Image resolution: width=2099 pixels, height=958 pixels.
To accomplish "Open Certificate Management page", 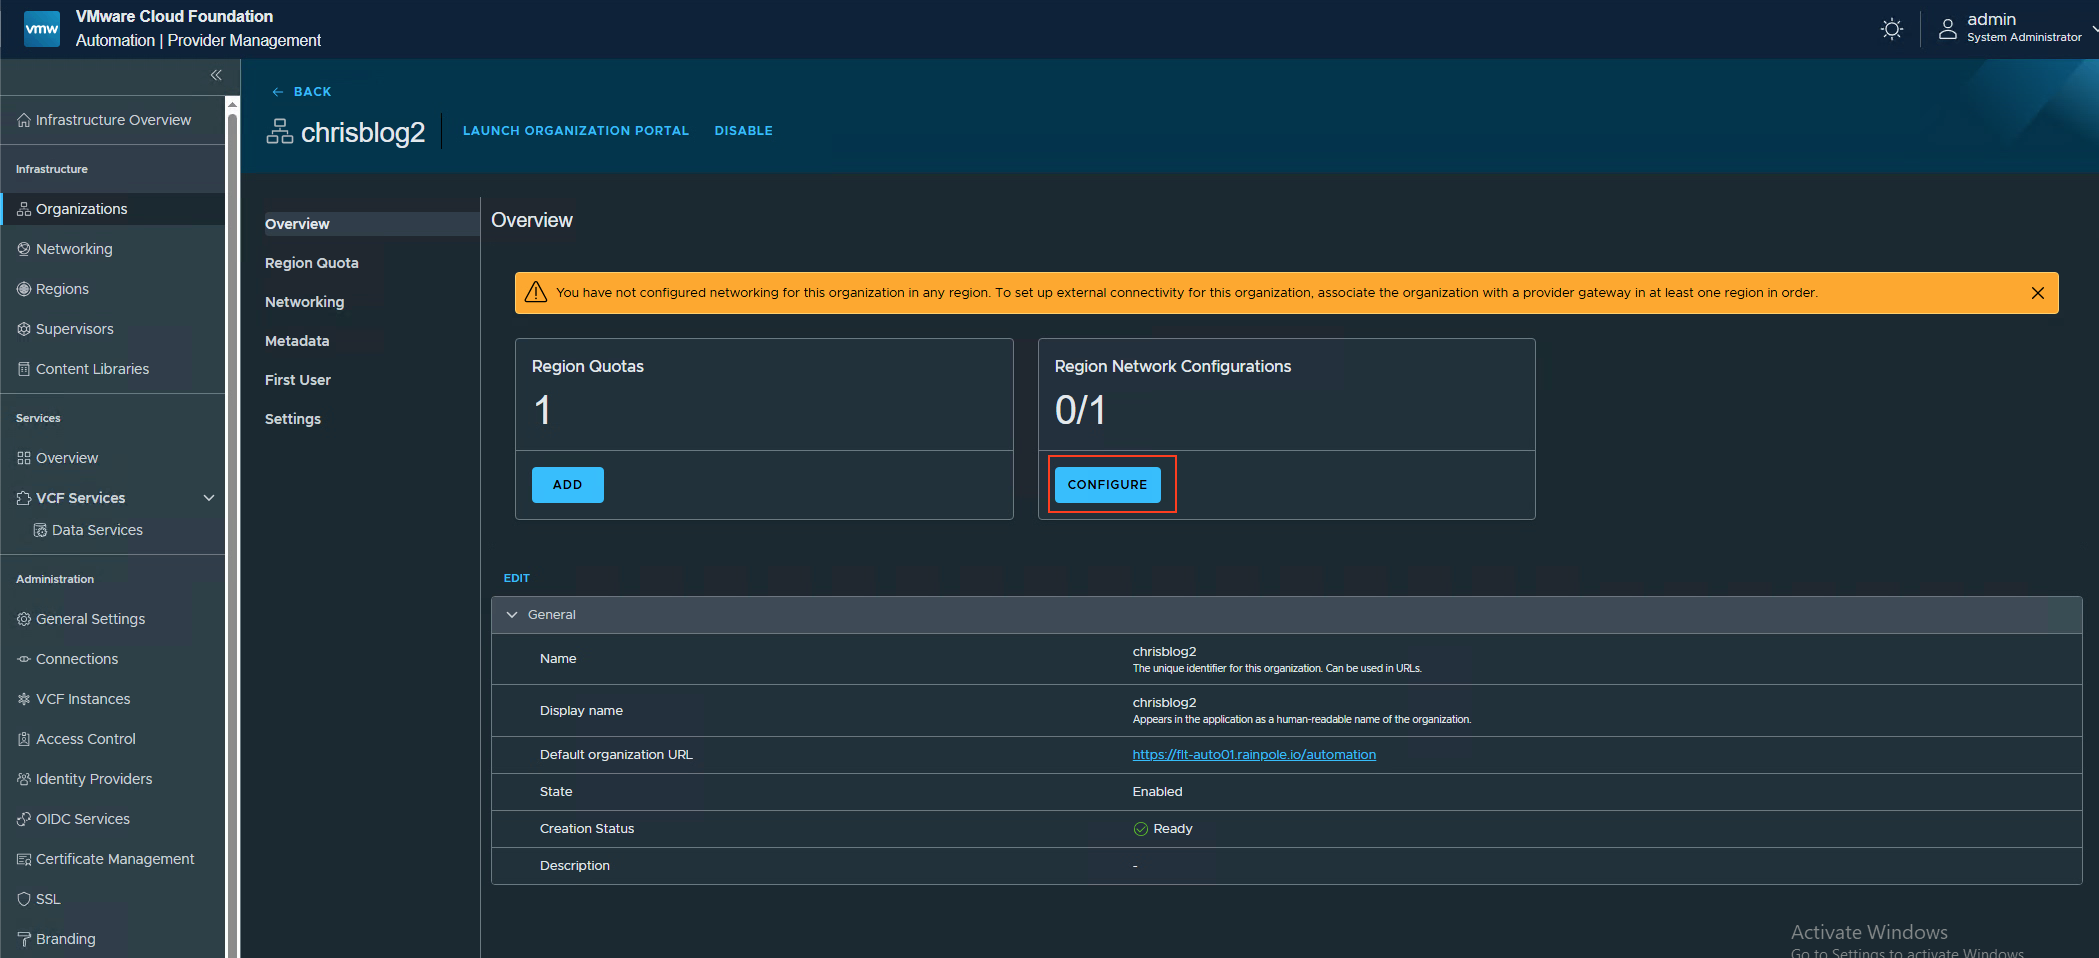I will (x=113, y=859).
